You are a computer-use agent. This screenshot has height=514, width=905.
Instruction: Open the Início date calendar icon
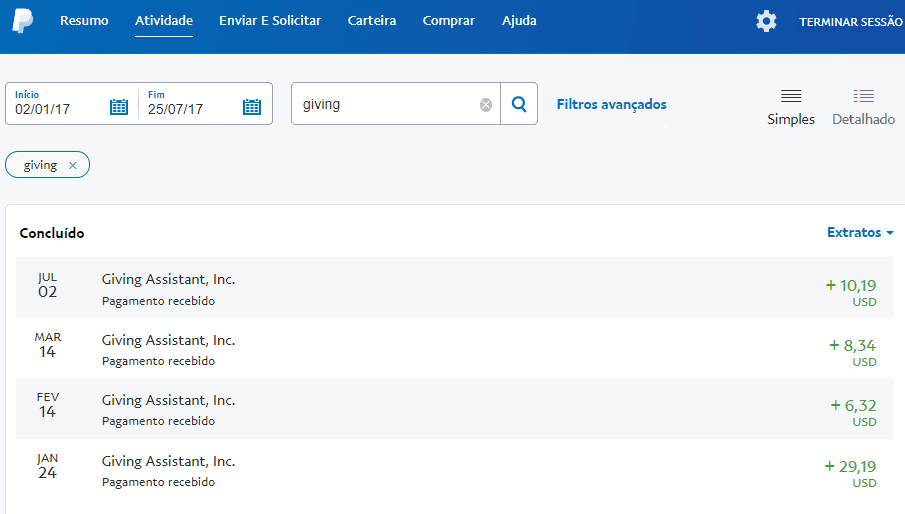119,107
